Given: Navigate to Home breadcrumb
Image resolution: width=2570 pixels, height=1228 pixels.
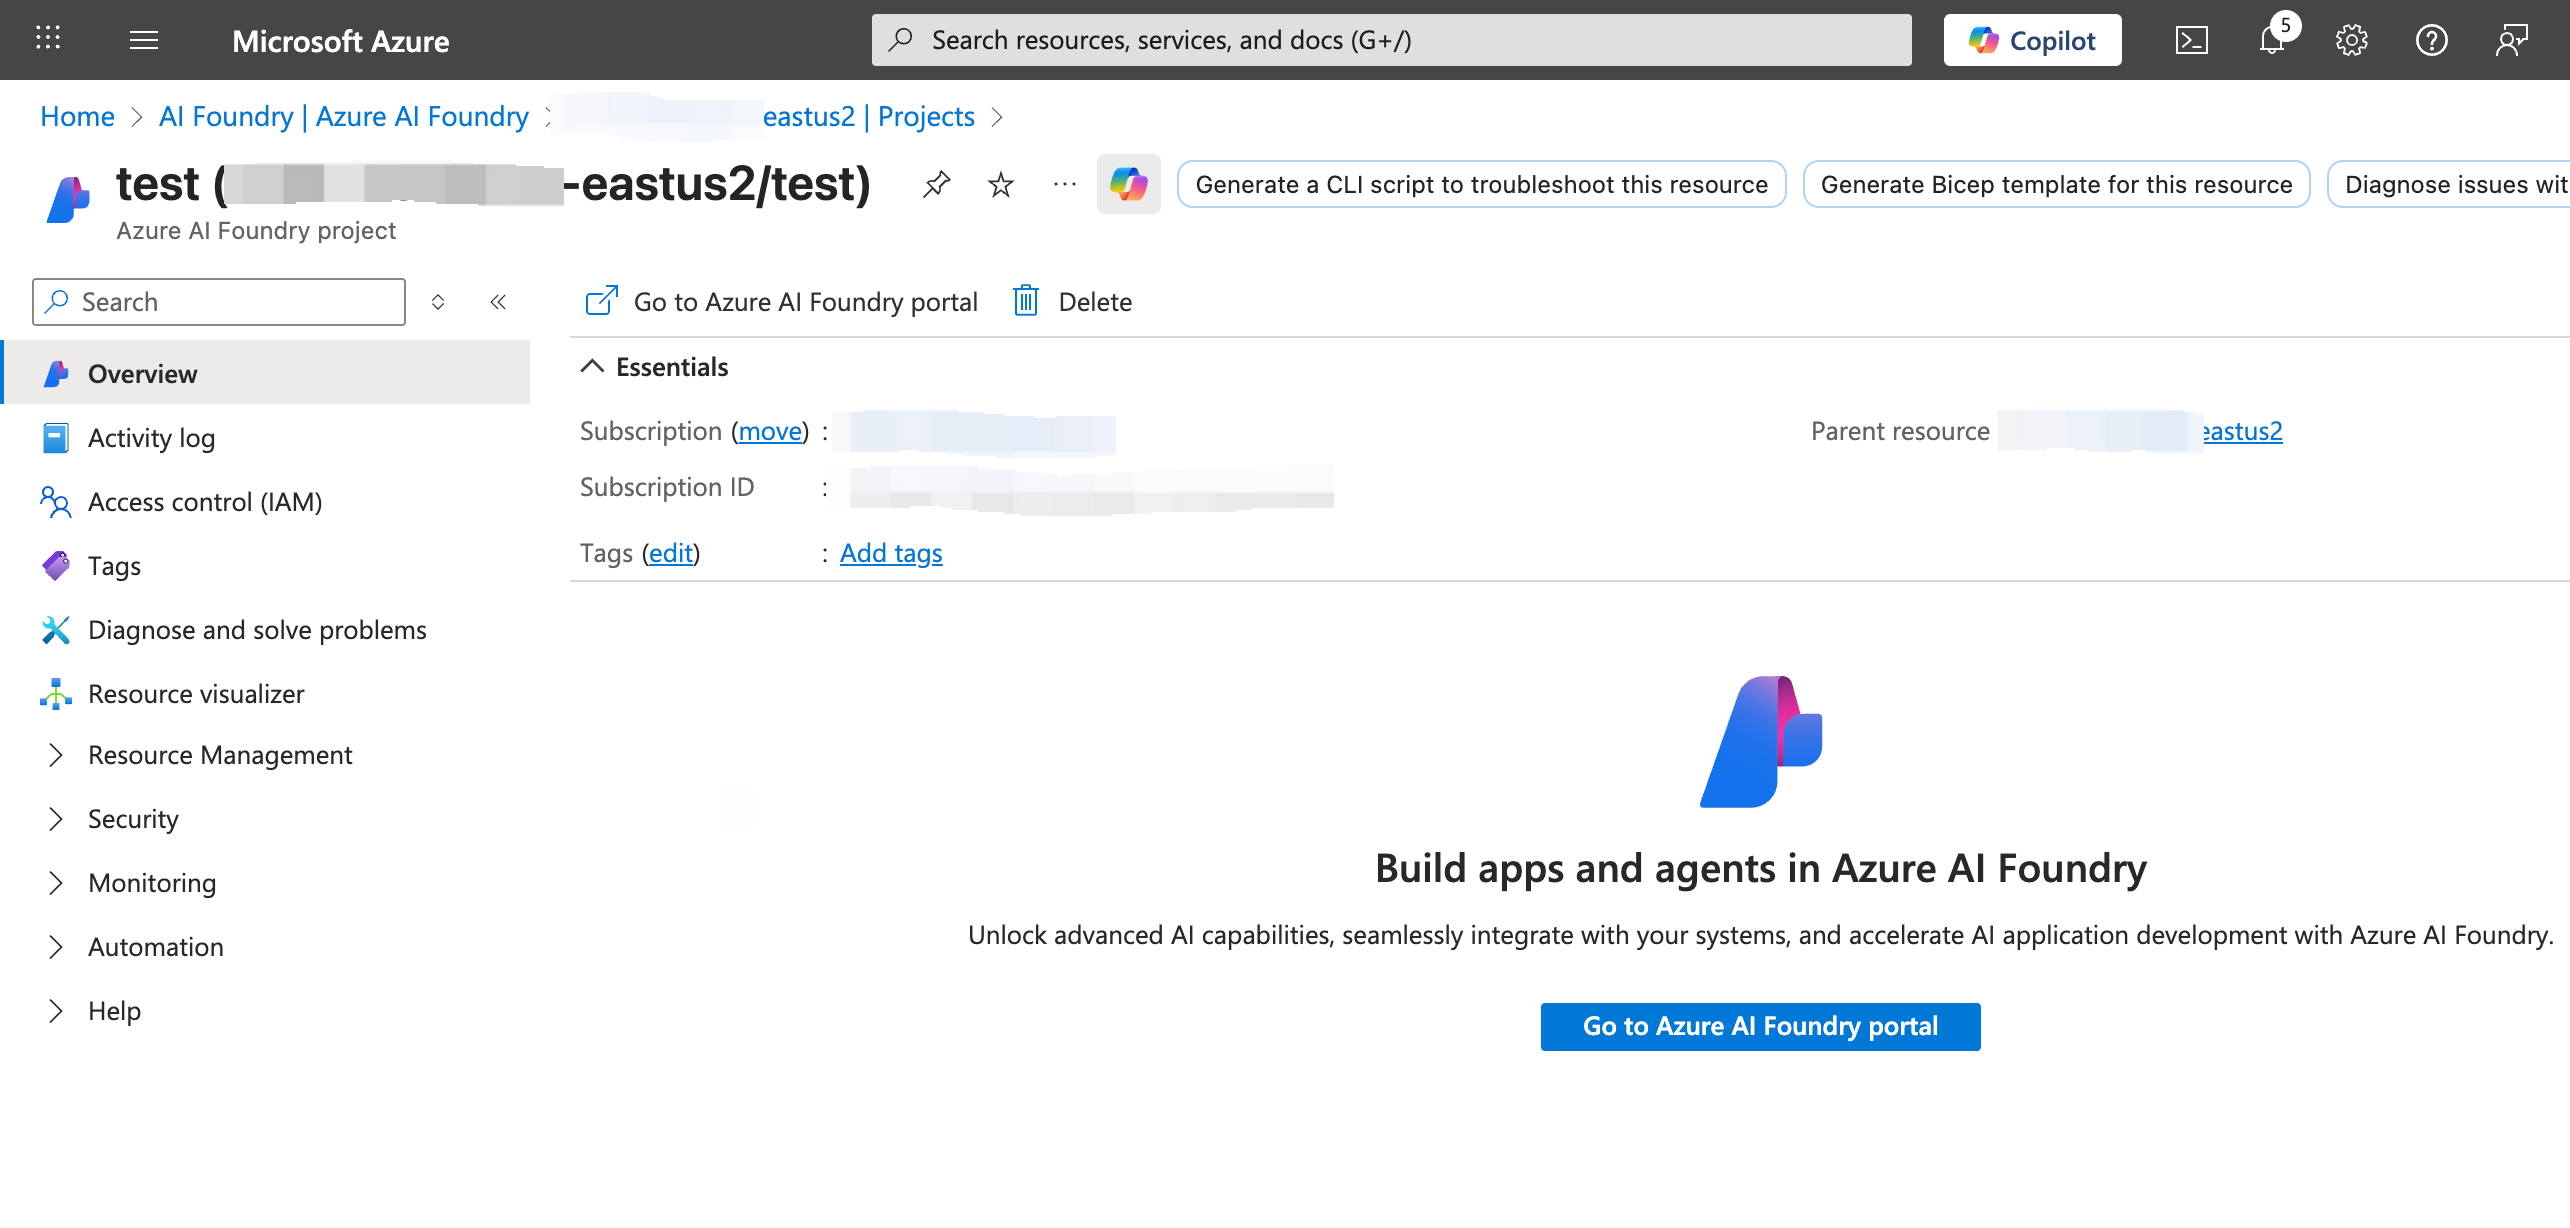Looking at the screenshot, I should [x=77, y=116].
